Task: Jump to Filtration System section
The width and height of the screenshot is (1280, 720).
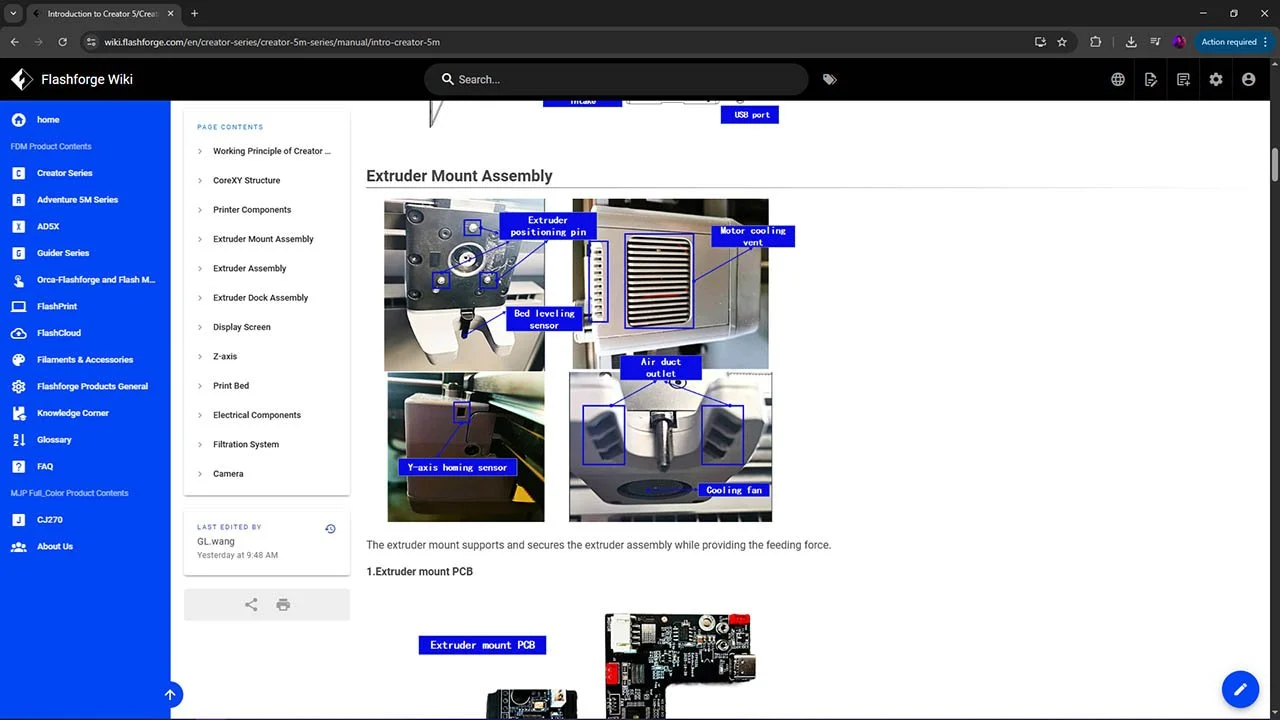Action: pyautogui.click(x=246, y=445)
